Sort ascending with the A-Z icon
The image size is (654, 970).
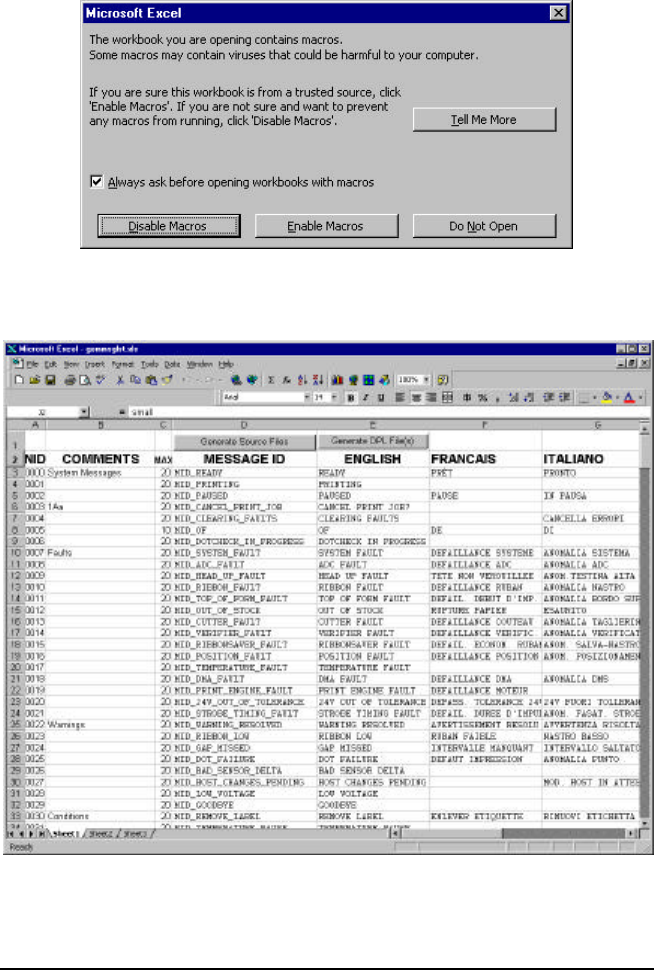302,380
